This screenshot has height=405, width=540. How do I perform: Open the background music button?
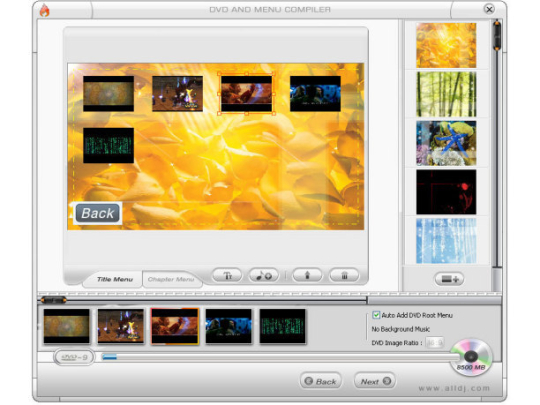263,276
